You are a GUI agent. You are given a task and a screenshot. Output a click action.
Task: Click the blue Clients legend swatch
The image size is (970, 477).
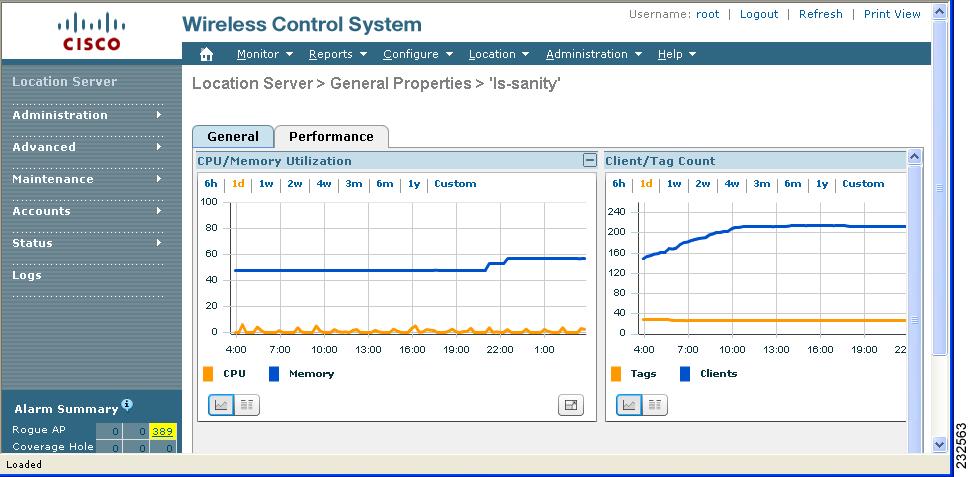(685, 374)
